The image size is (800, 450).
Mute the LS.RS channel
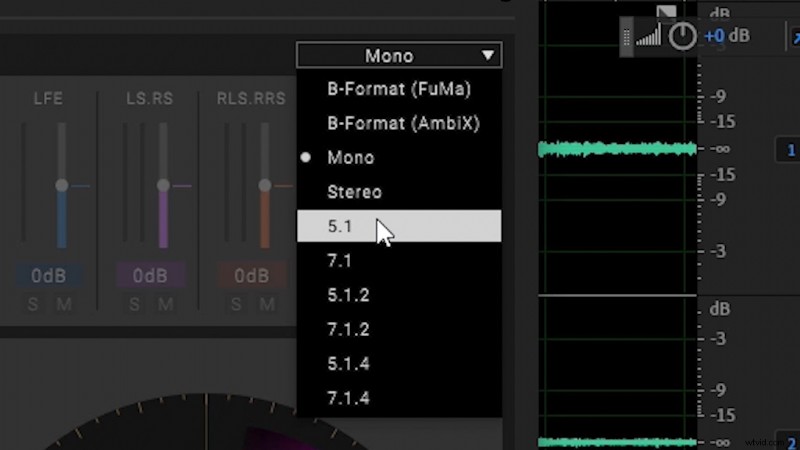pyautogui.click(x=165, y=305)
